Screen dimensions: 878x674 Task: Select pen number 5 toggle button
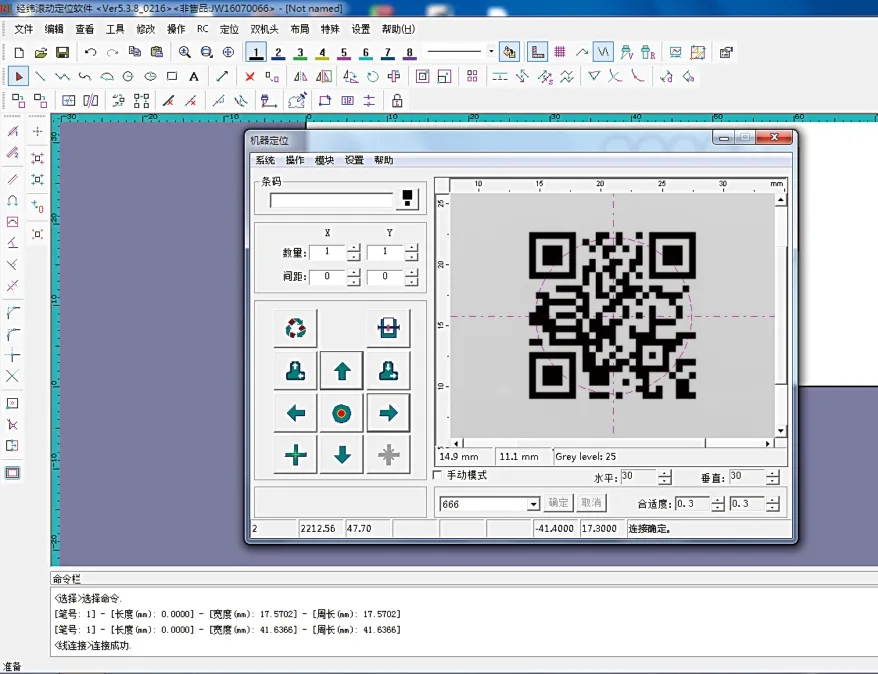[344, 53]
